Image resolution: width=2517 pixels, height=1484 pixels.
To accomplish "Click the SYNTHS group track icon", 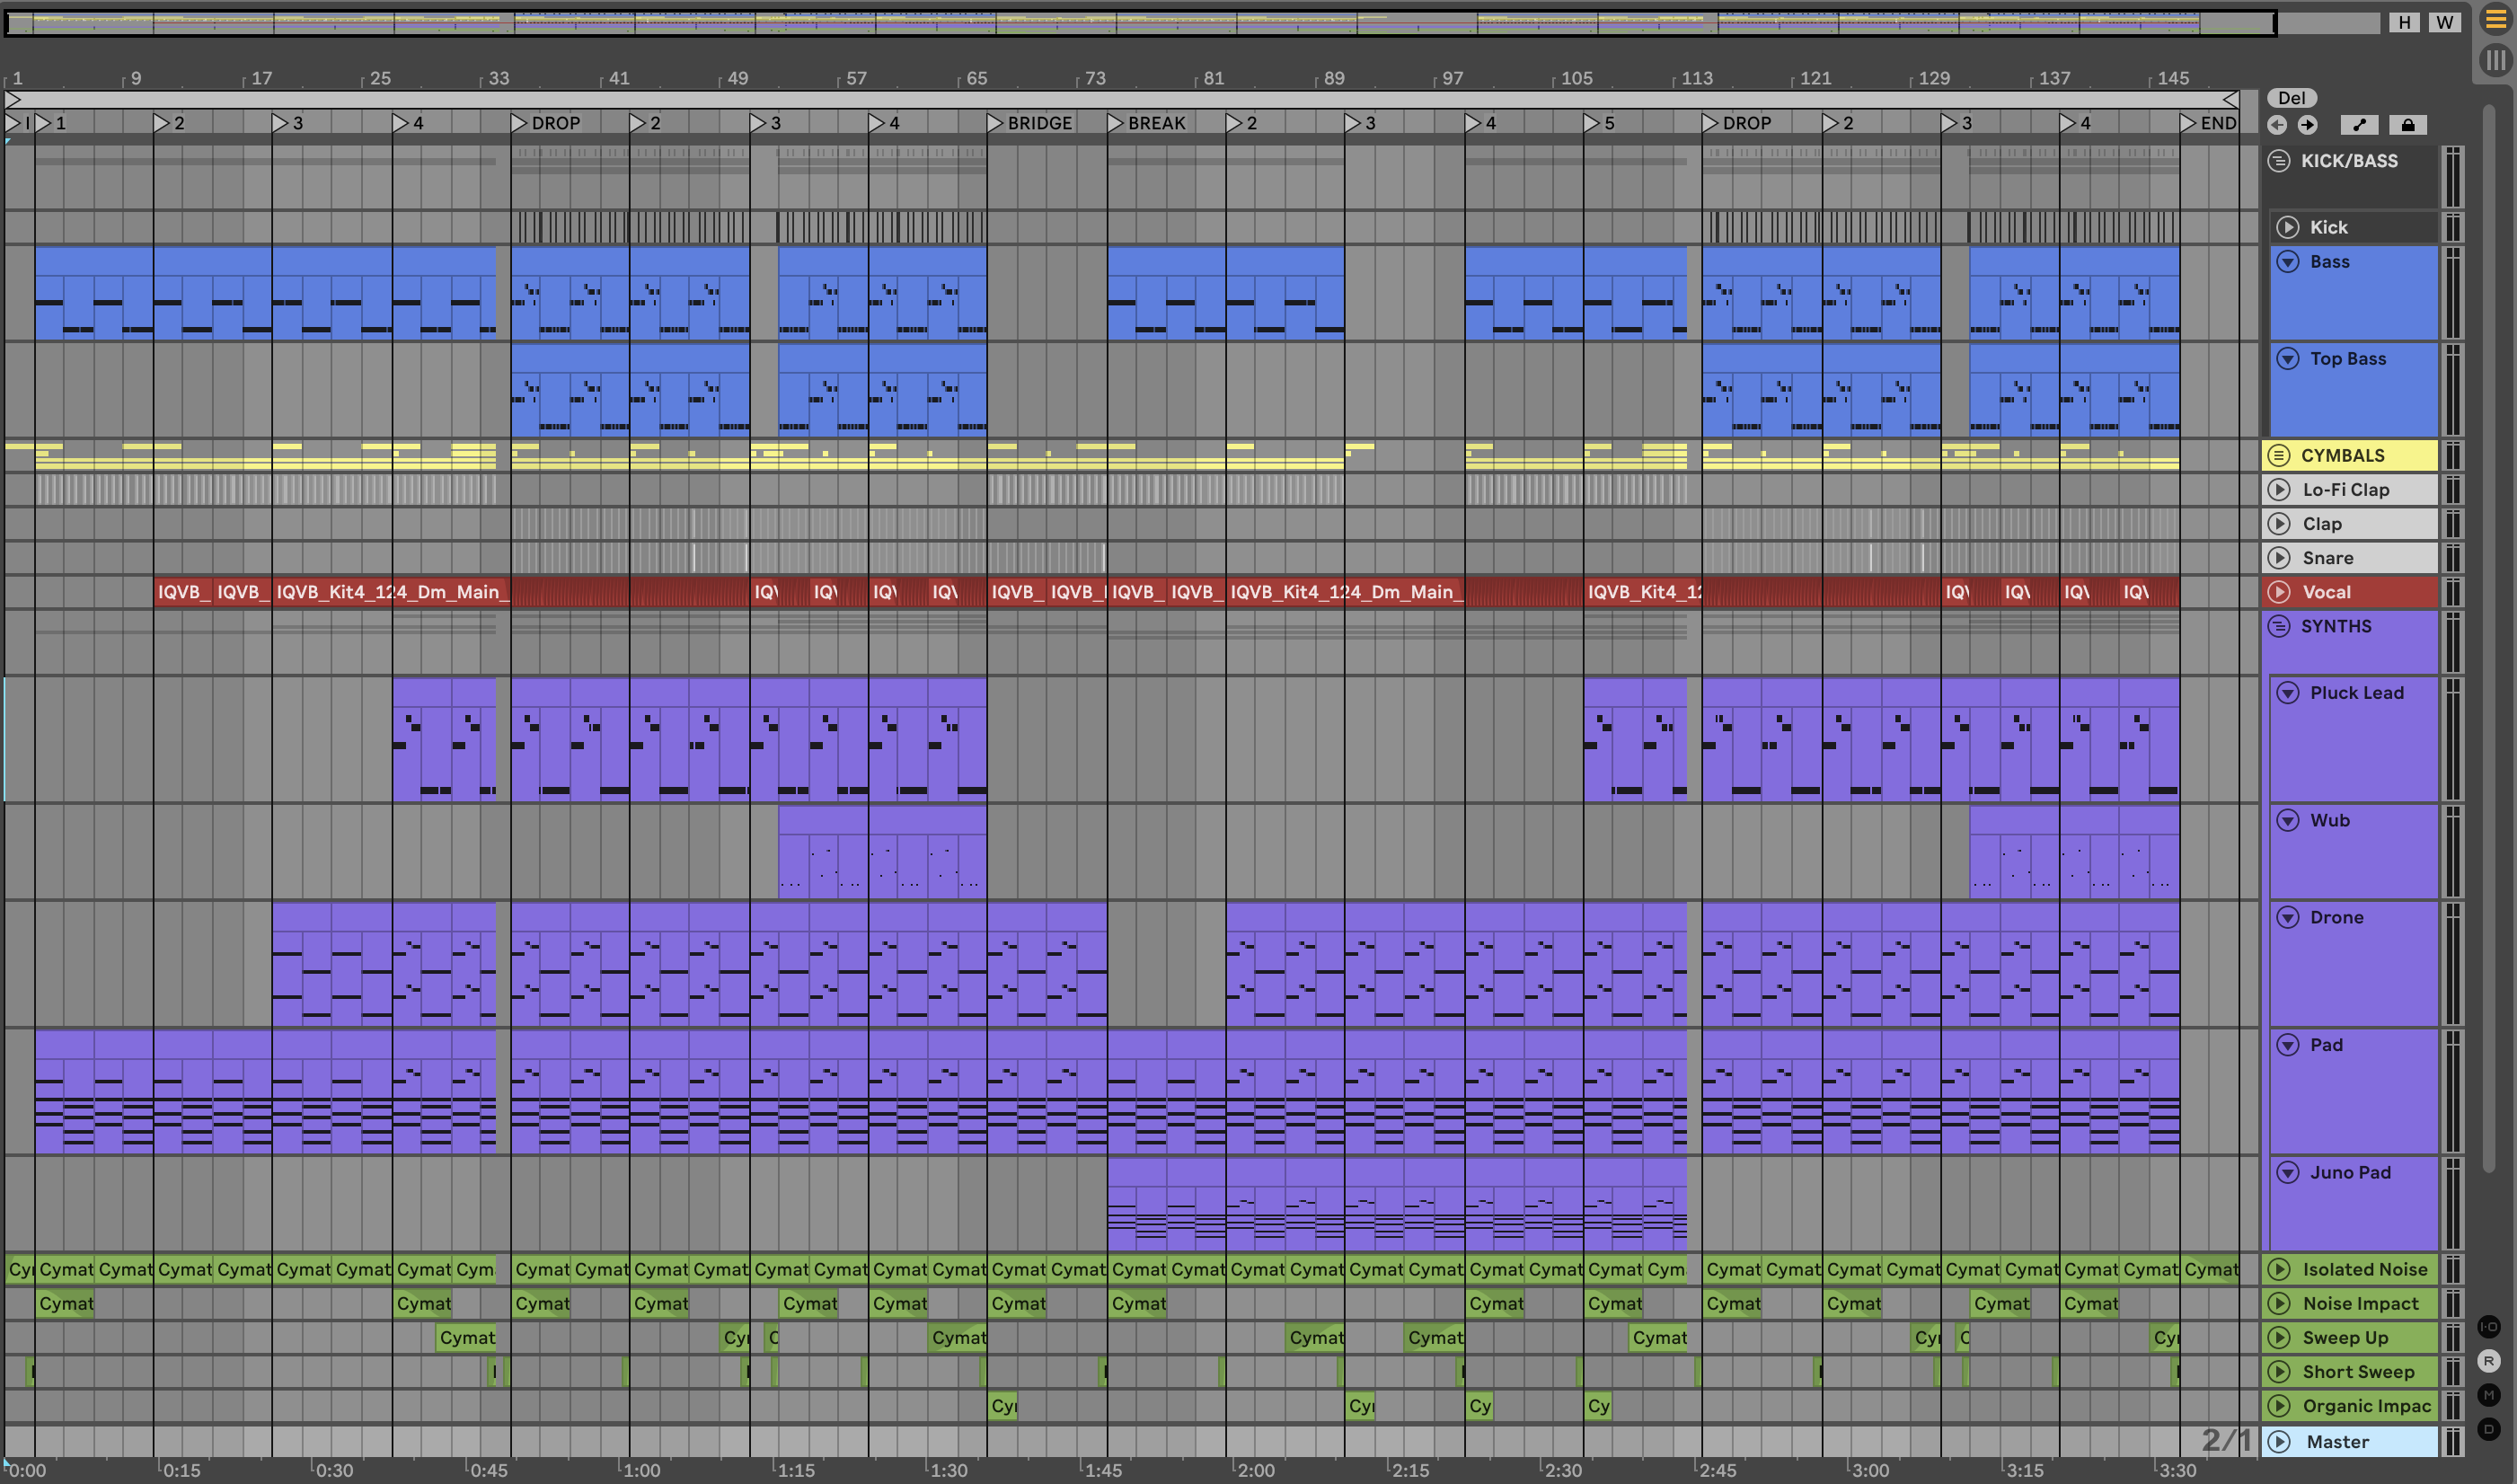I will tap(2279, 627).
